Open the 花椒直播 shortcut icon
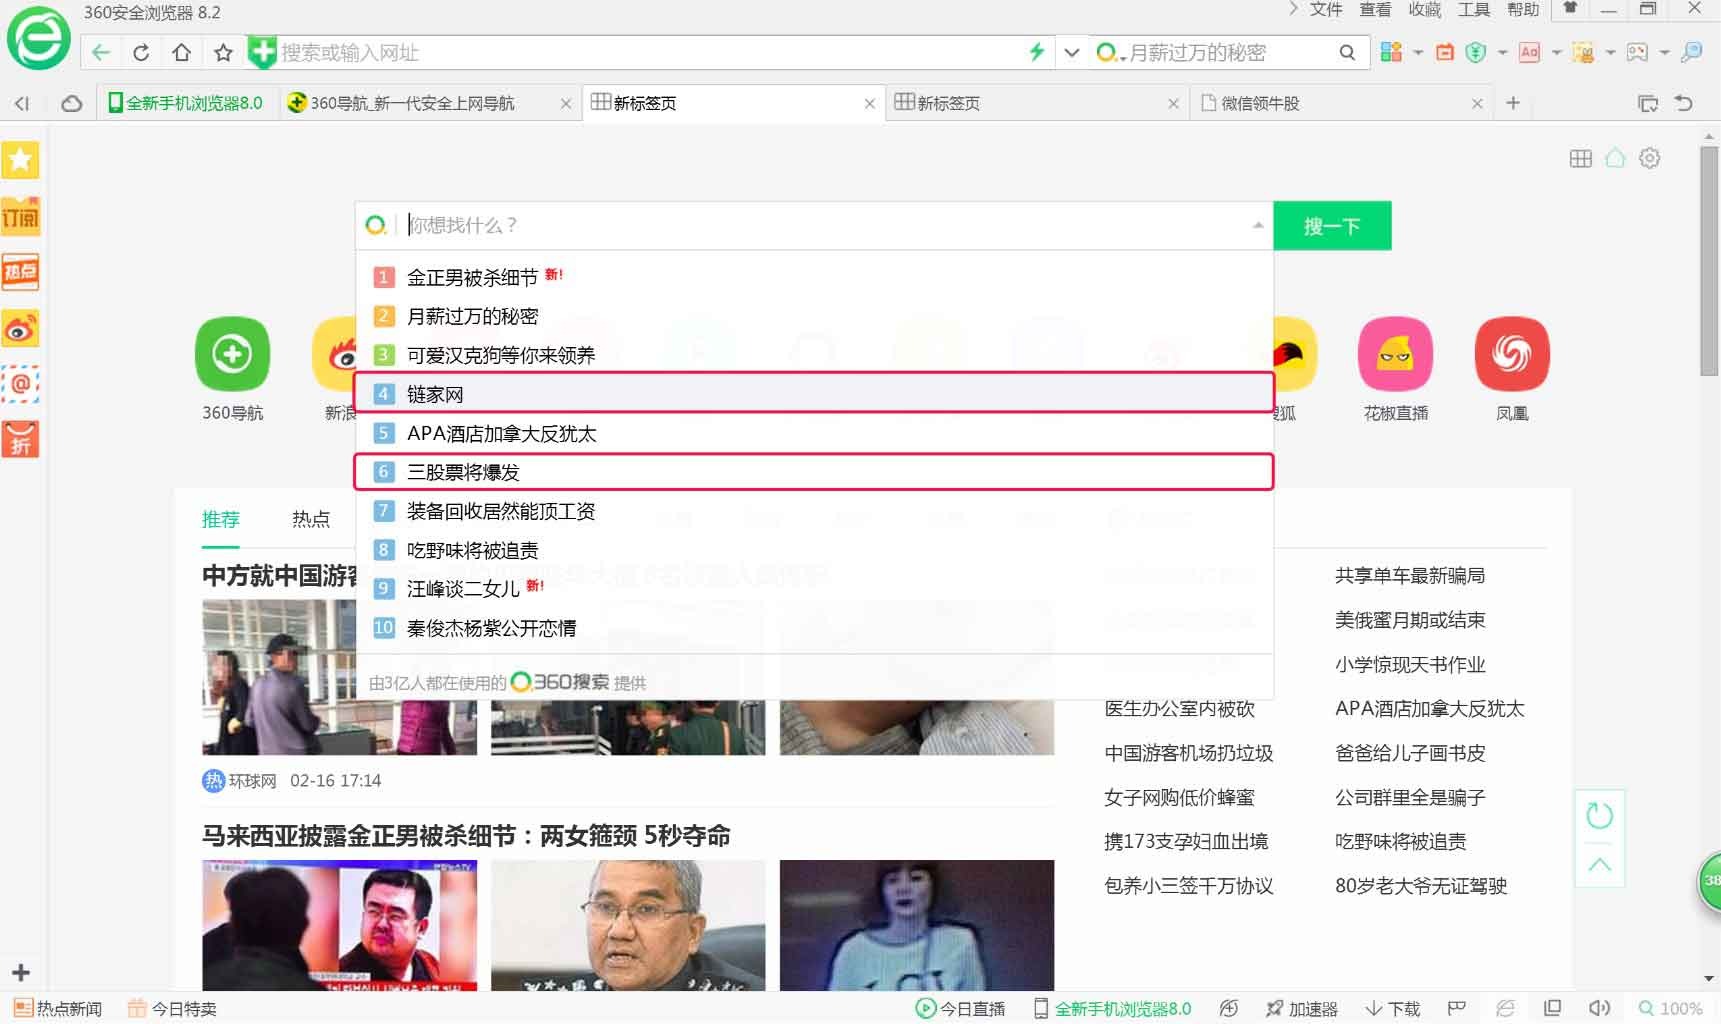Image resolution: width=1721 pixels, height=1024 pixels. tap(1395, 354)
